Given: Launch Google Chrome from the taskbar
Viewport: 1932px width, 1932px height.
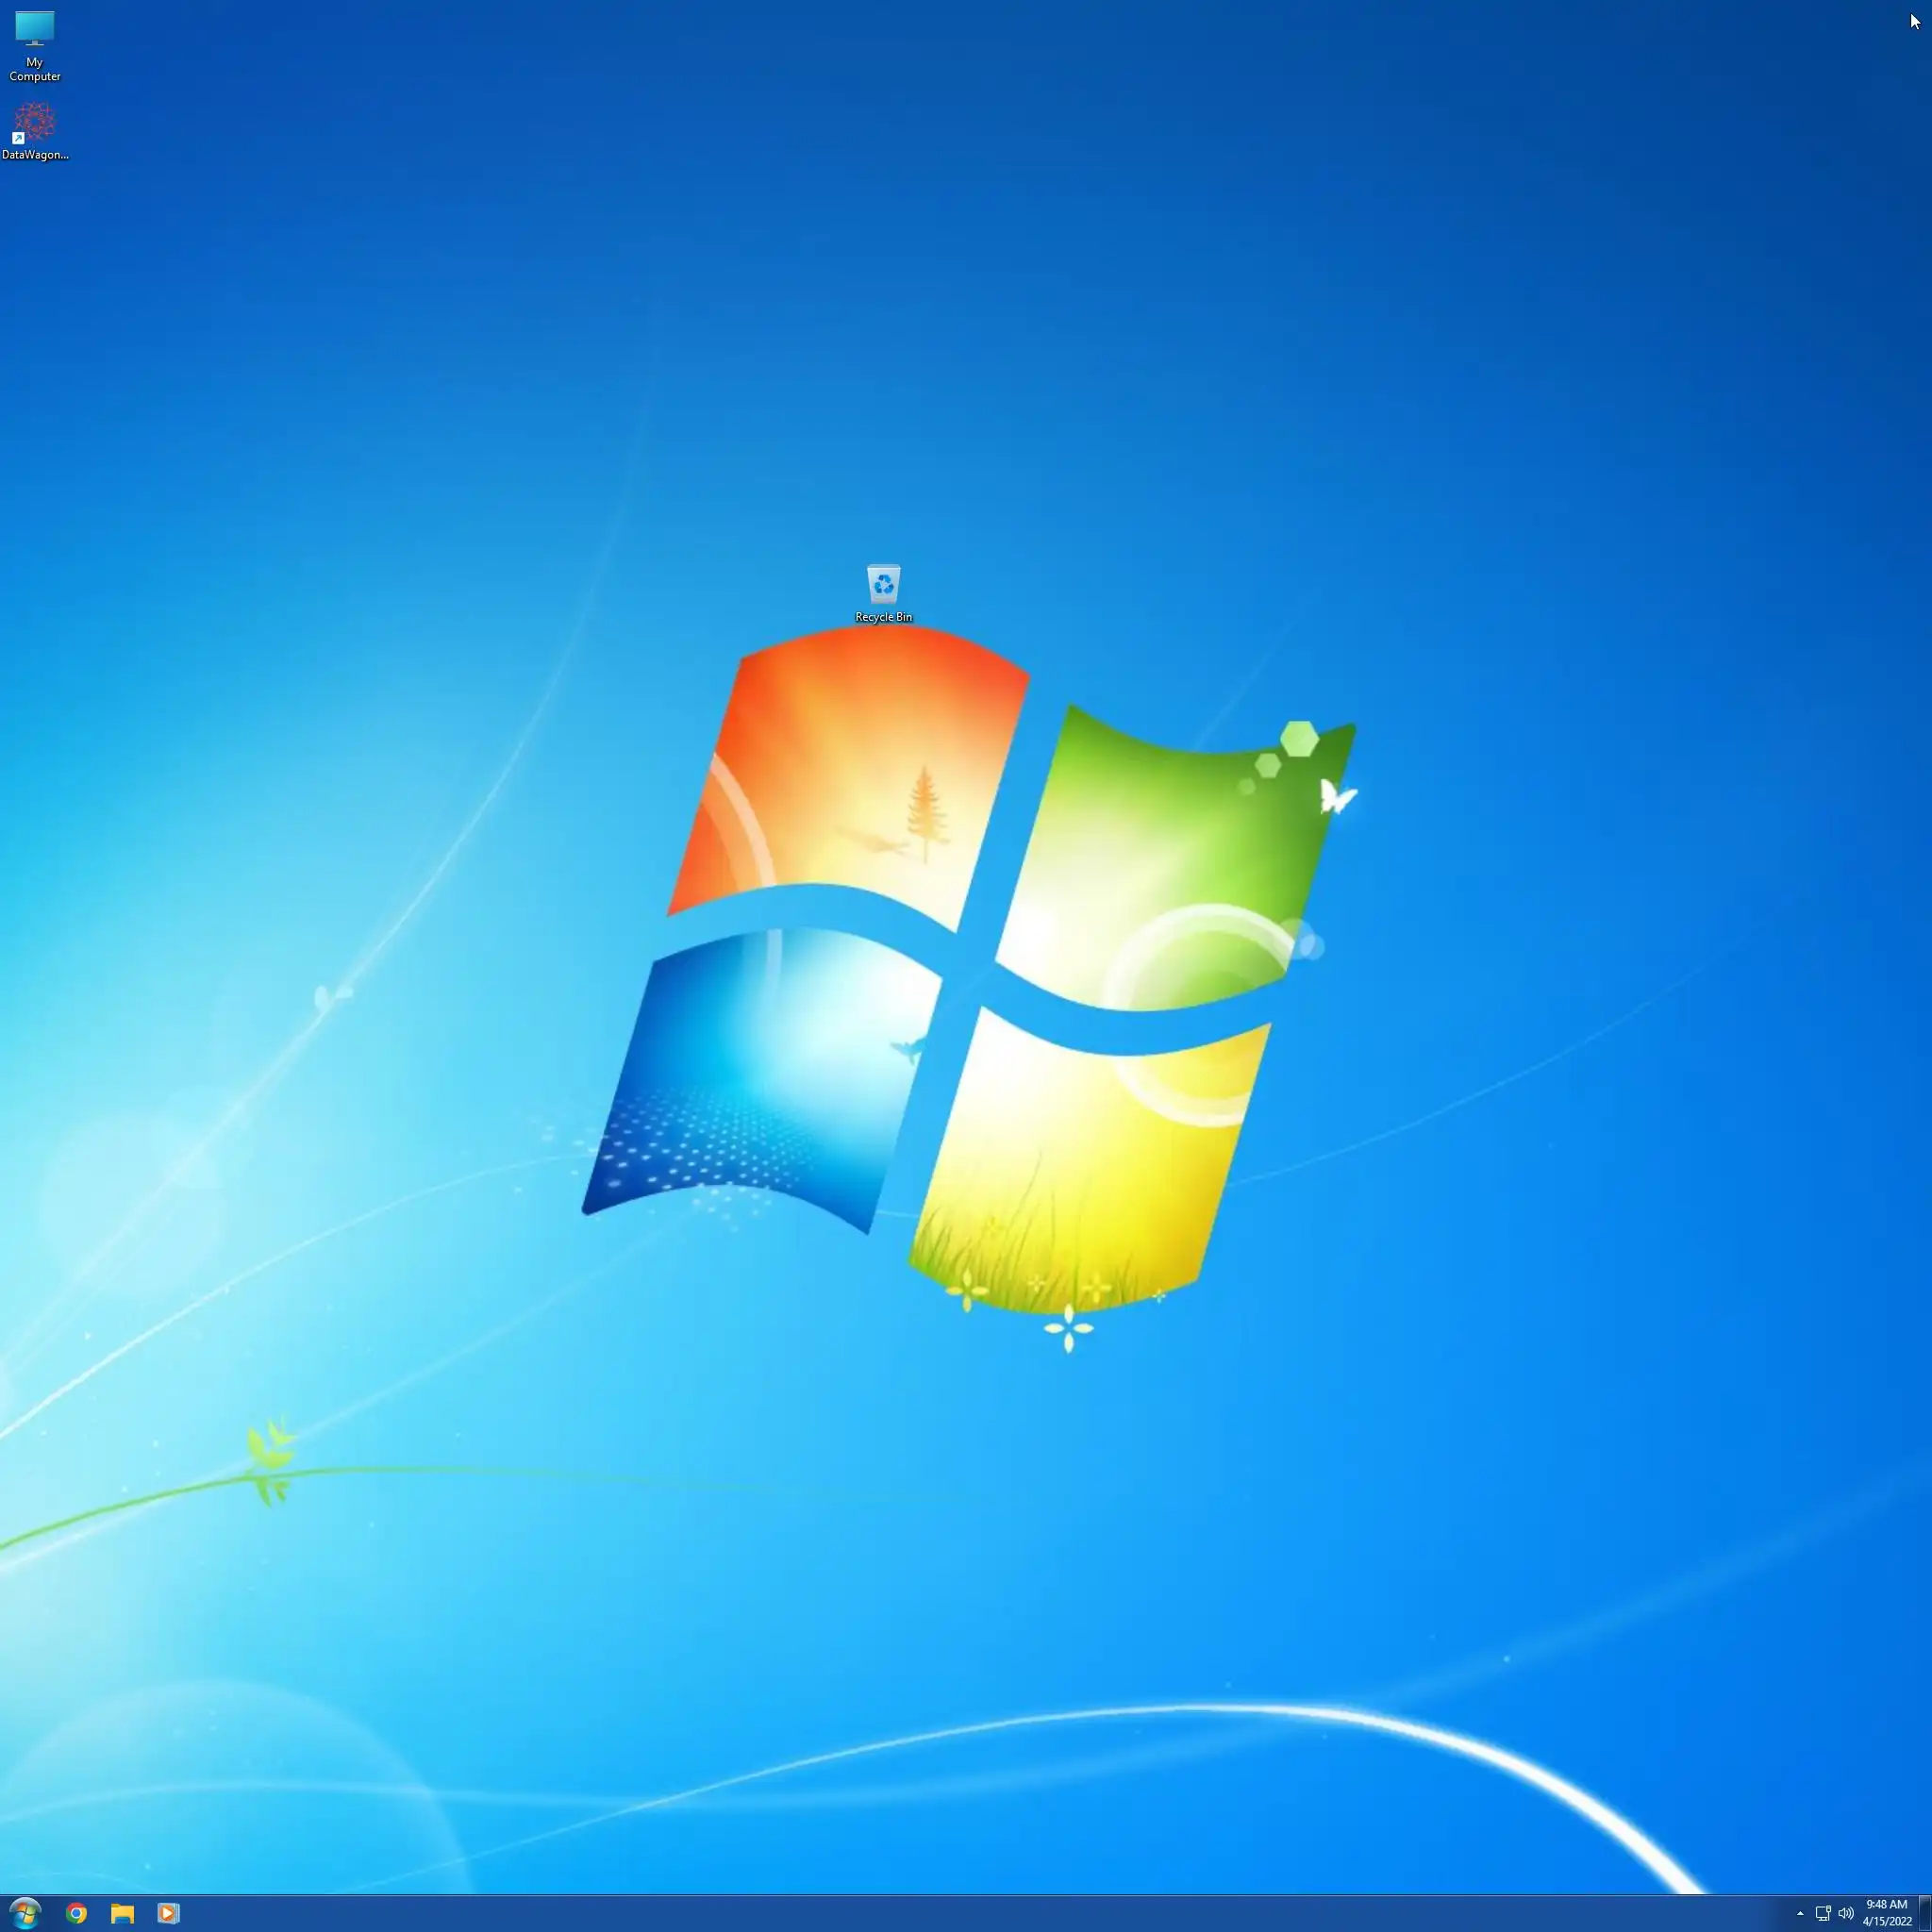Looking at the screenshot, I should coord(77,1913).
